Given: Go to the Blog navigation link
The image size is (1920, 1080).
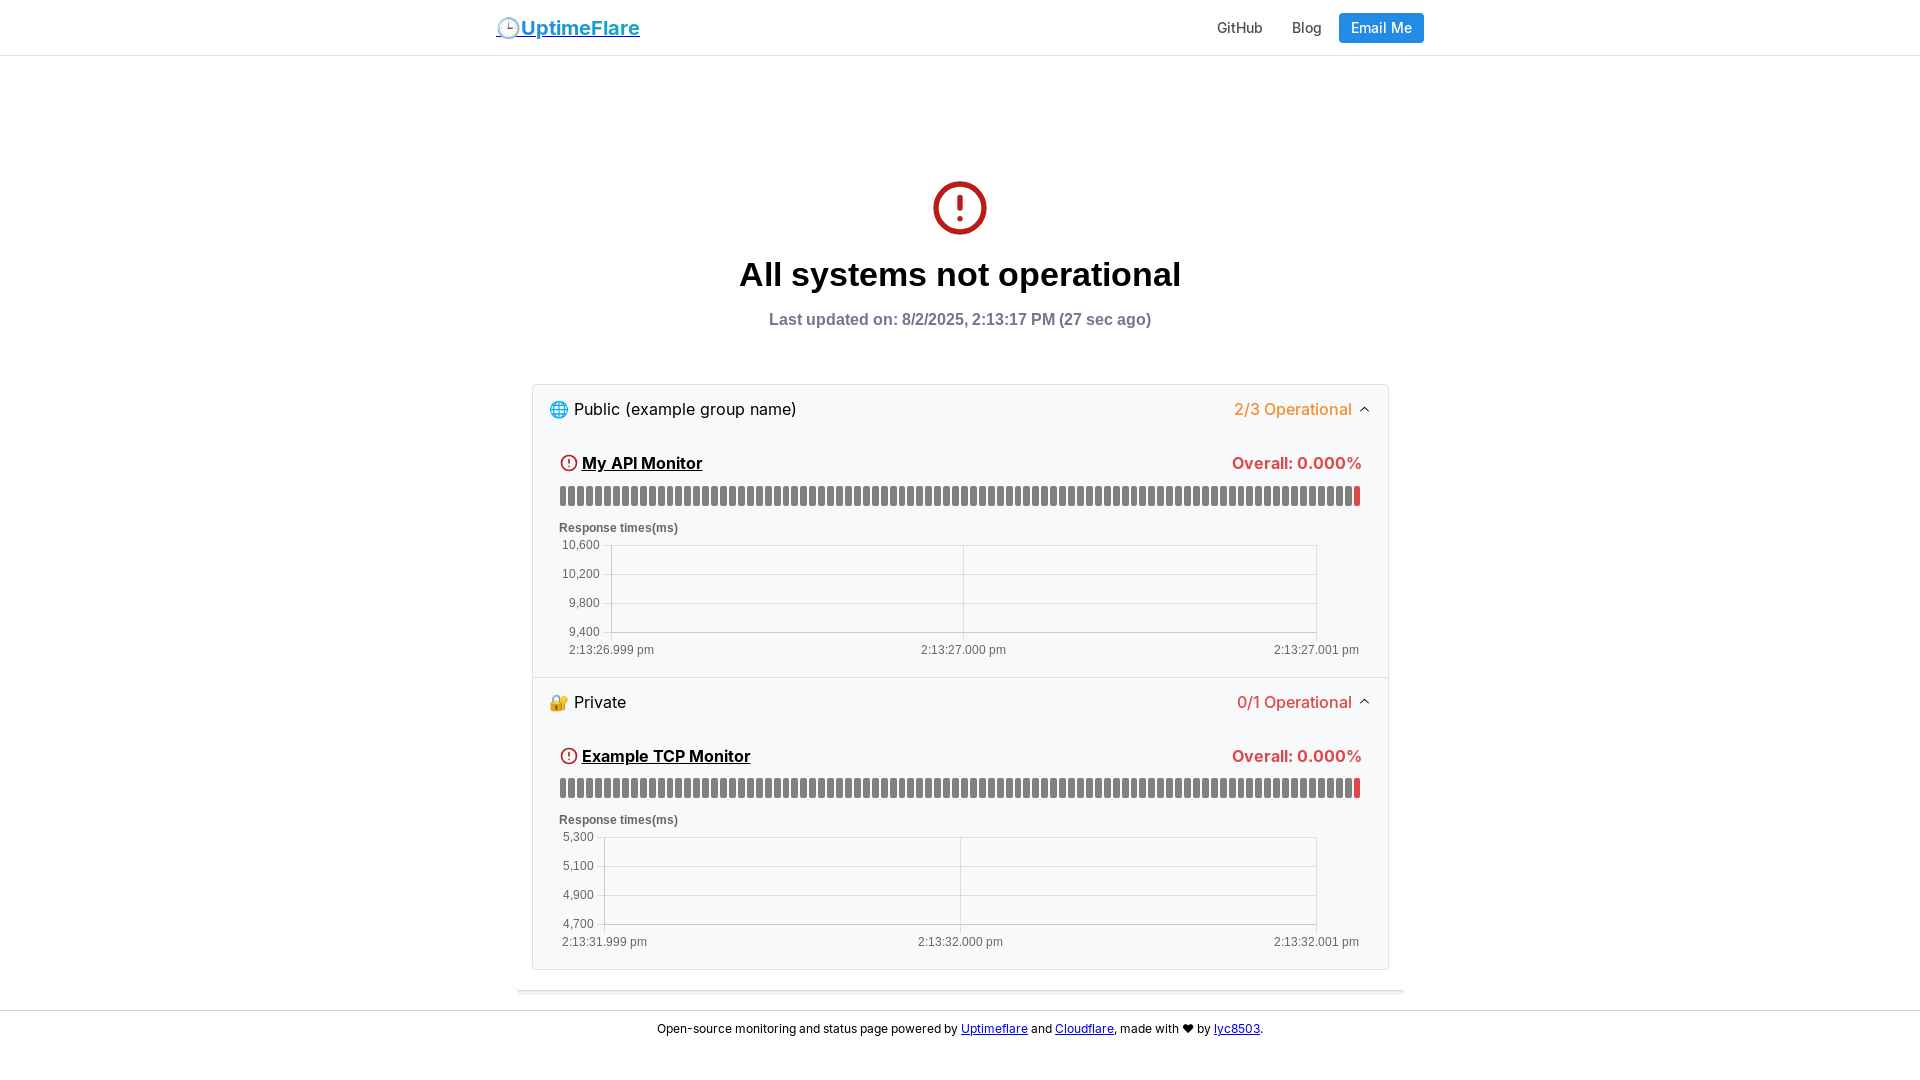Looking at the screenshot, I should click(1306, 28).
